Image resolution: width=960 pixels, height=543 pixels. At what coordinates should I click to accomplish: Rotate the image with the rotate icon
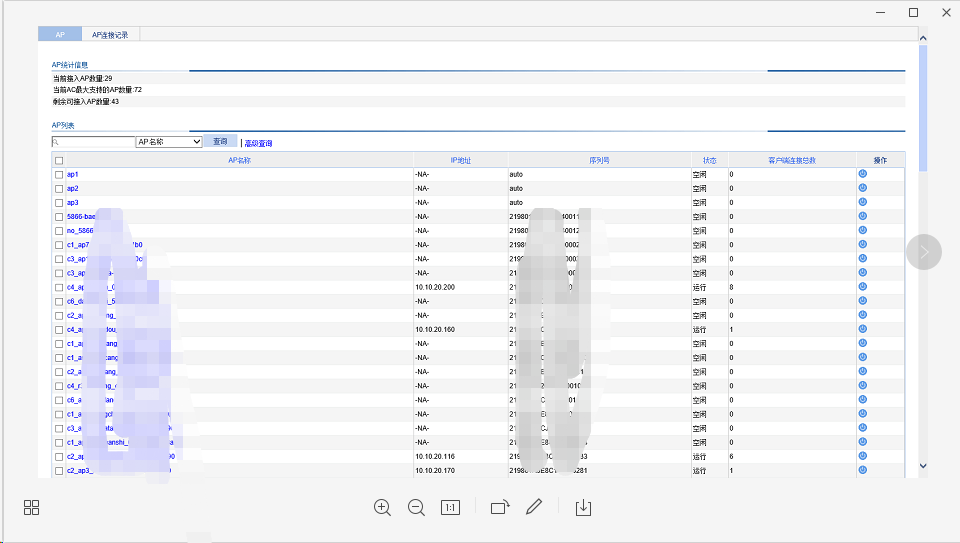pos(500,507)
